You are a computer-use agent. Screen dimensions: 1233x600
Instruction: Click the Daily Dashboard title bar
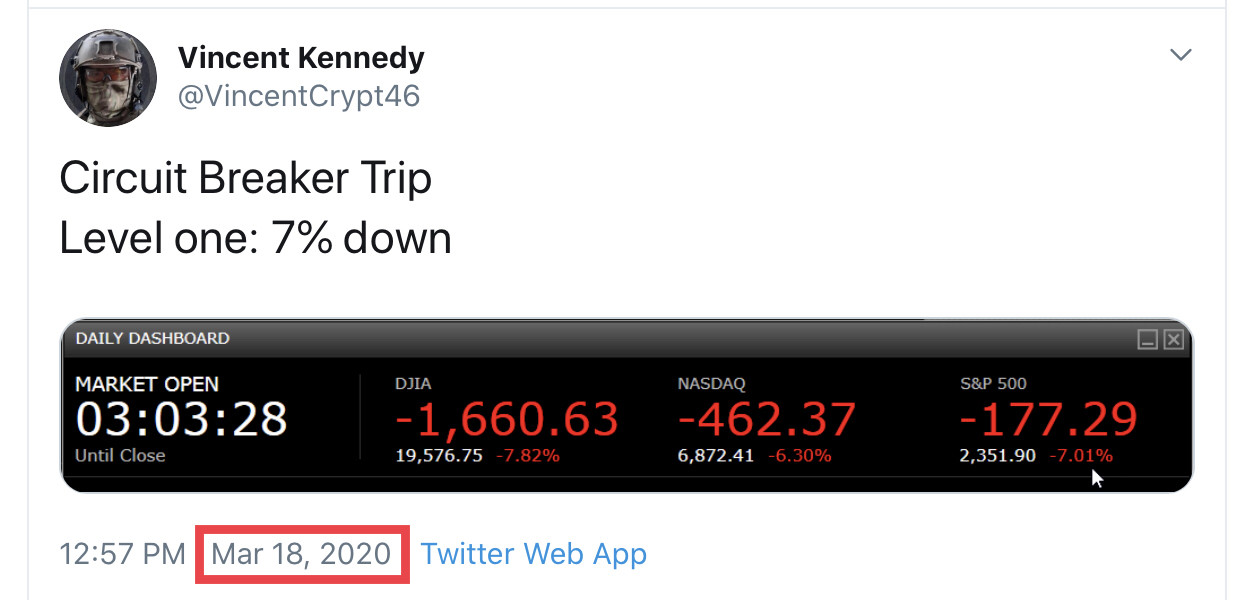[x=600, y=339]
